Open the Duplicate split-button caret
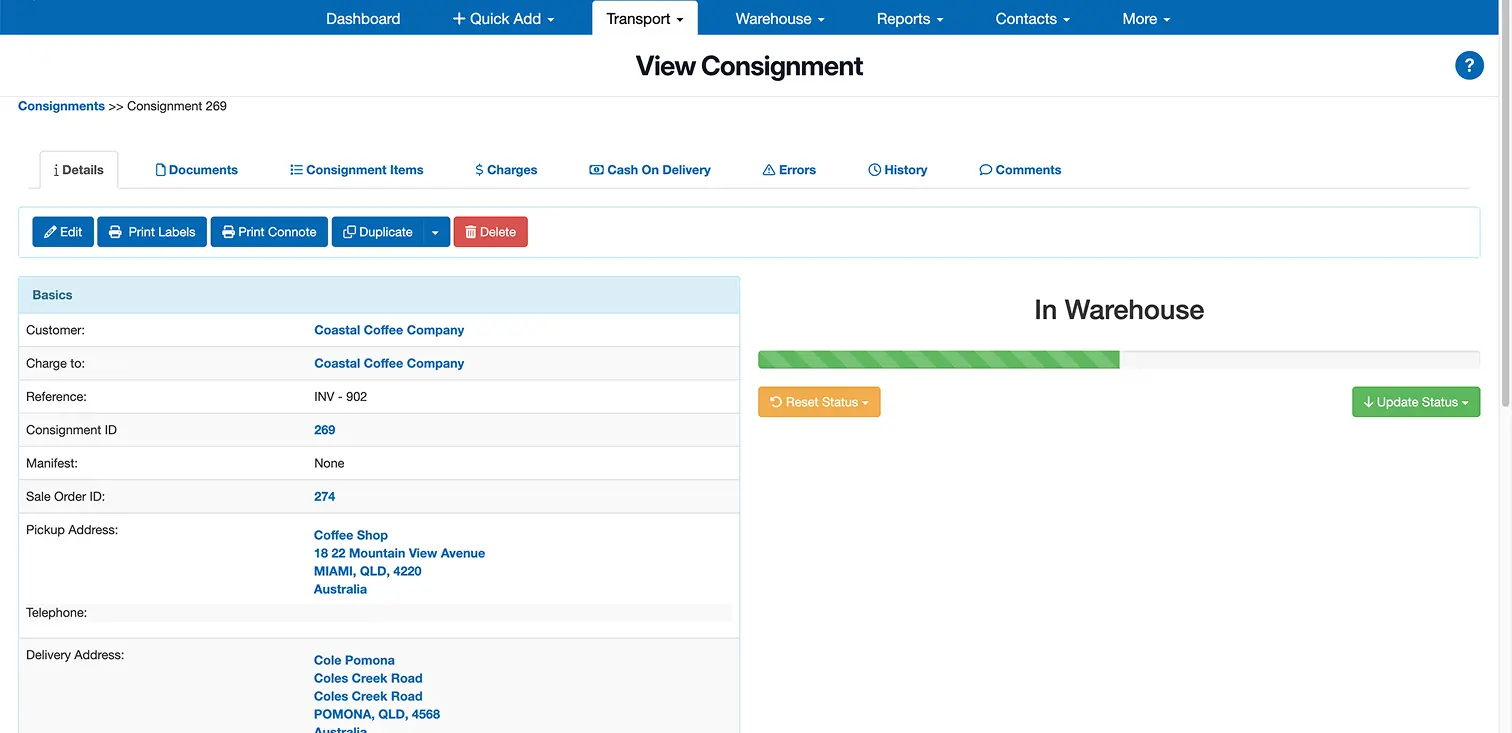The width and height of the screenshot is (1512, 733). (435, 231)
